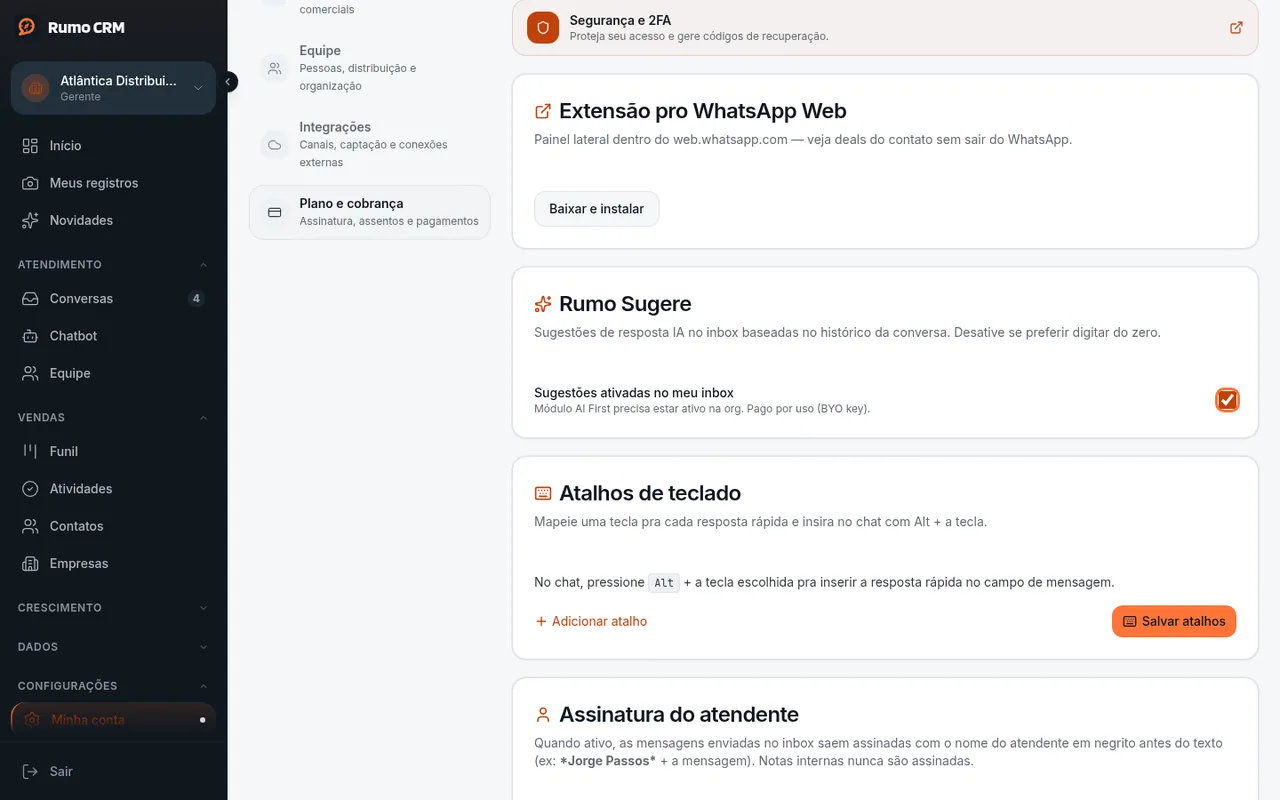Click the Adicionar atalho link
This screenshot has height=800, width=1280.
coord(591,621)
